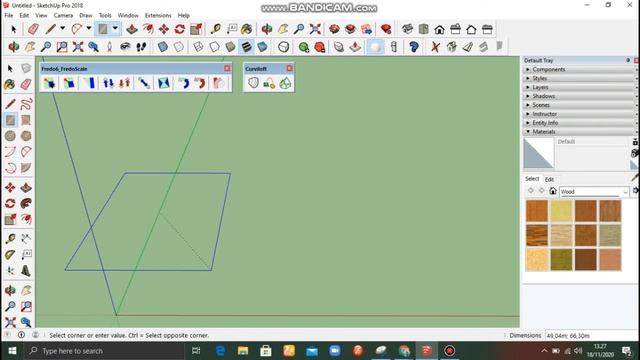Screen dimensions: 640x360
Task: Select the Freehand tool in left toolbar
Action: point(26,104)
